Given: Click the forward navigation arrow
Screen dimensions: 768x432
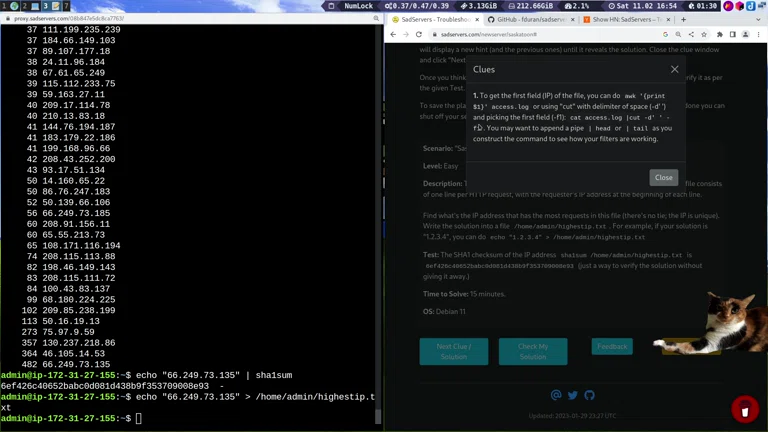Looking at the screenshot, I should pyautogui.click(x=406, y=35).
